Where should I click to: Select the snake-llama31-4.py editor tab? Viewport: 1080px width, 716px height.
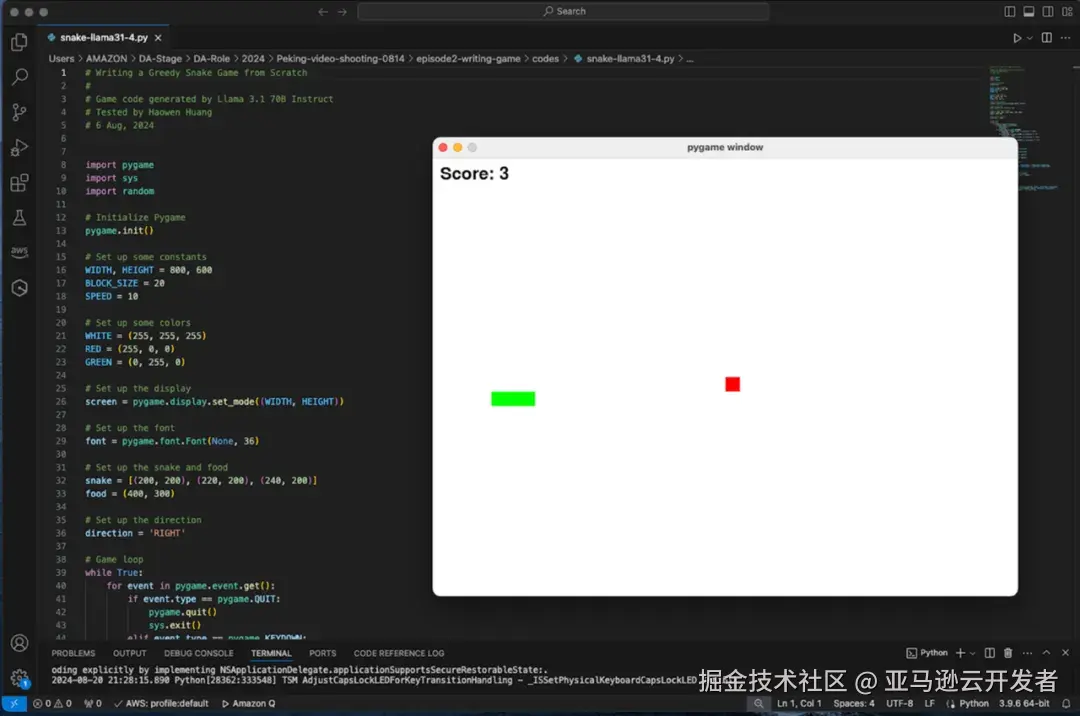tap(103, 38)
